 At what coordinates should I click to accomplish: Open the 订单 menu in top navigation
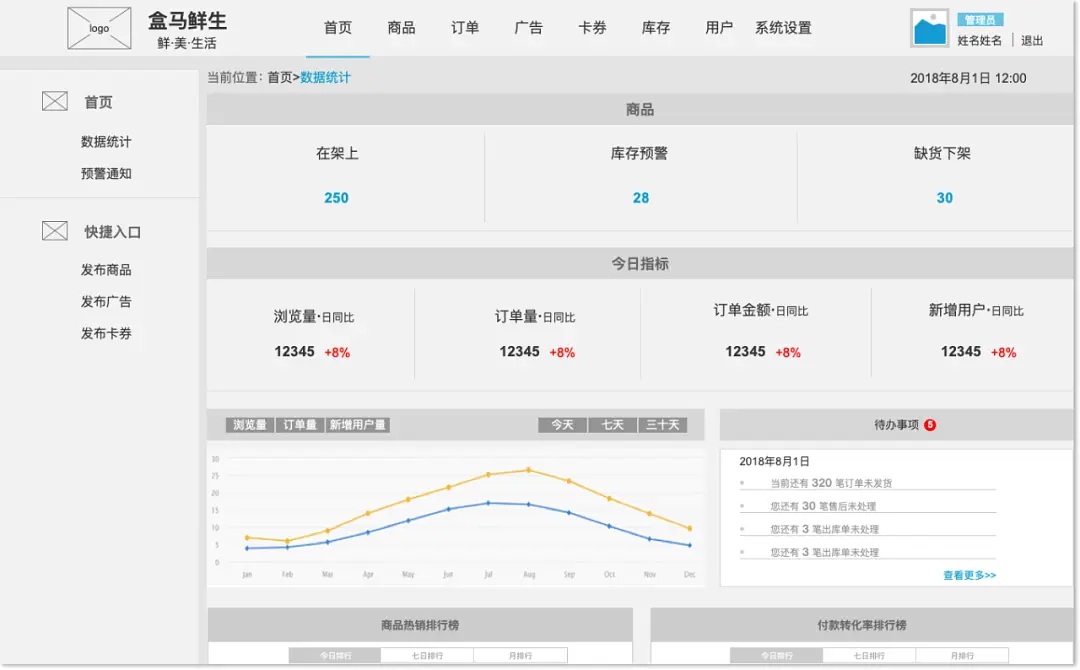pos(465,28)
